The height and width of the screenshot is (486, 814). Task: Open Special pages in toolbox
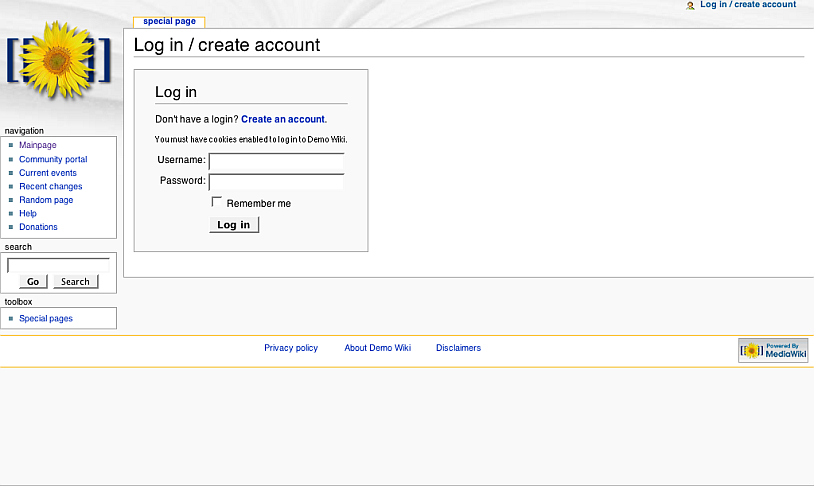coord(46,318)
